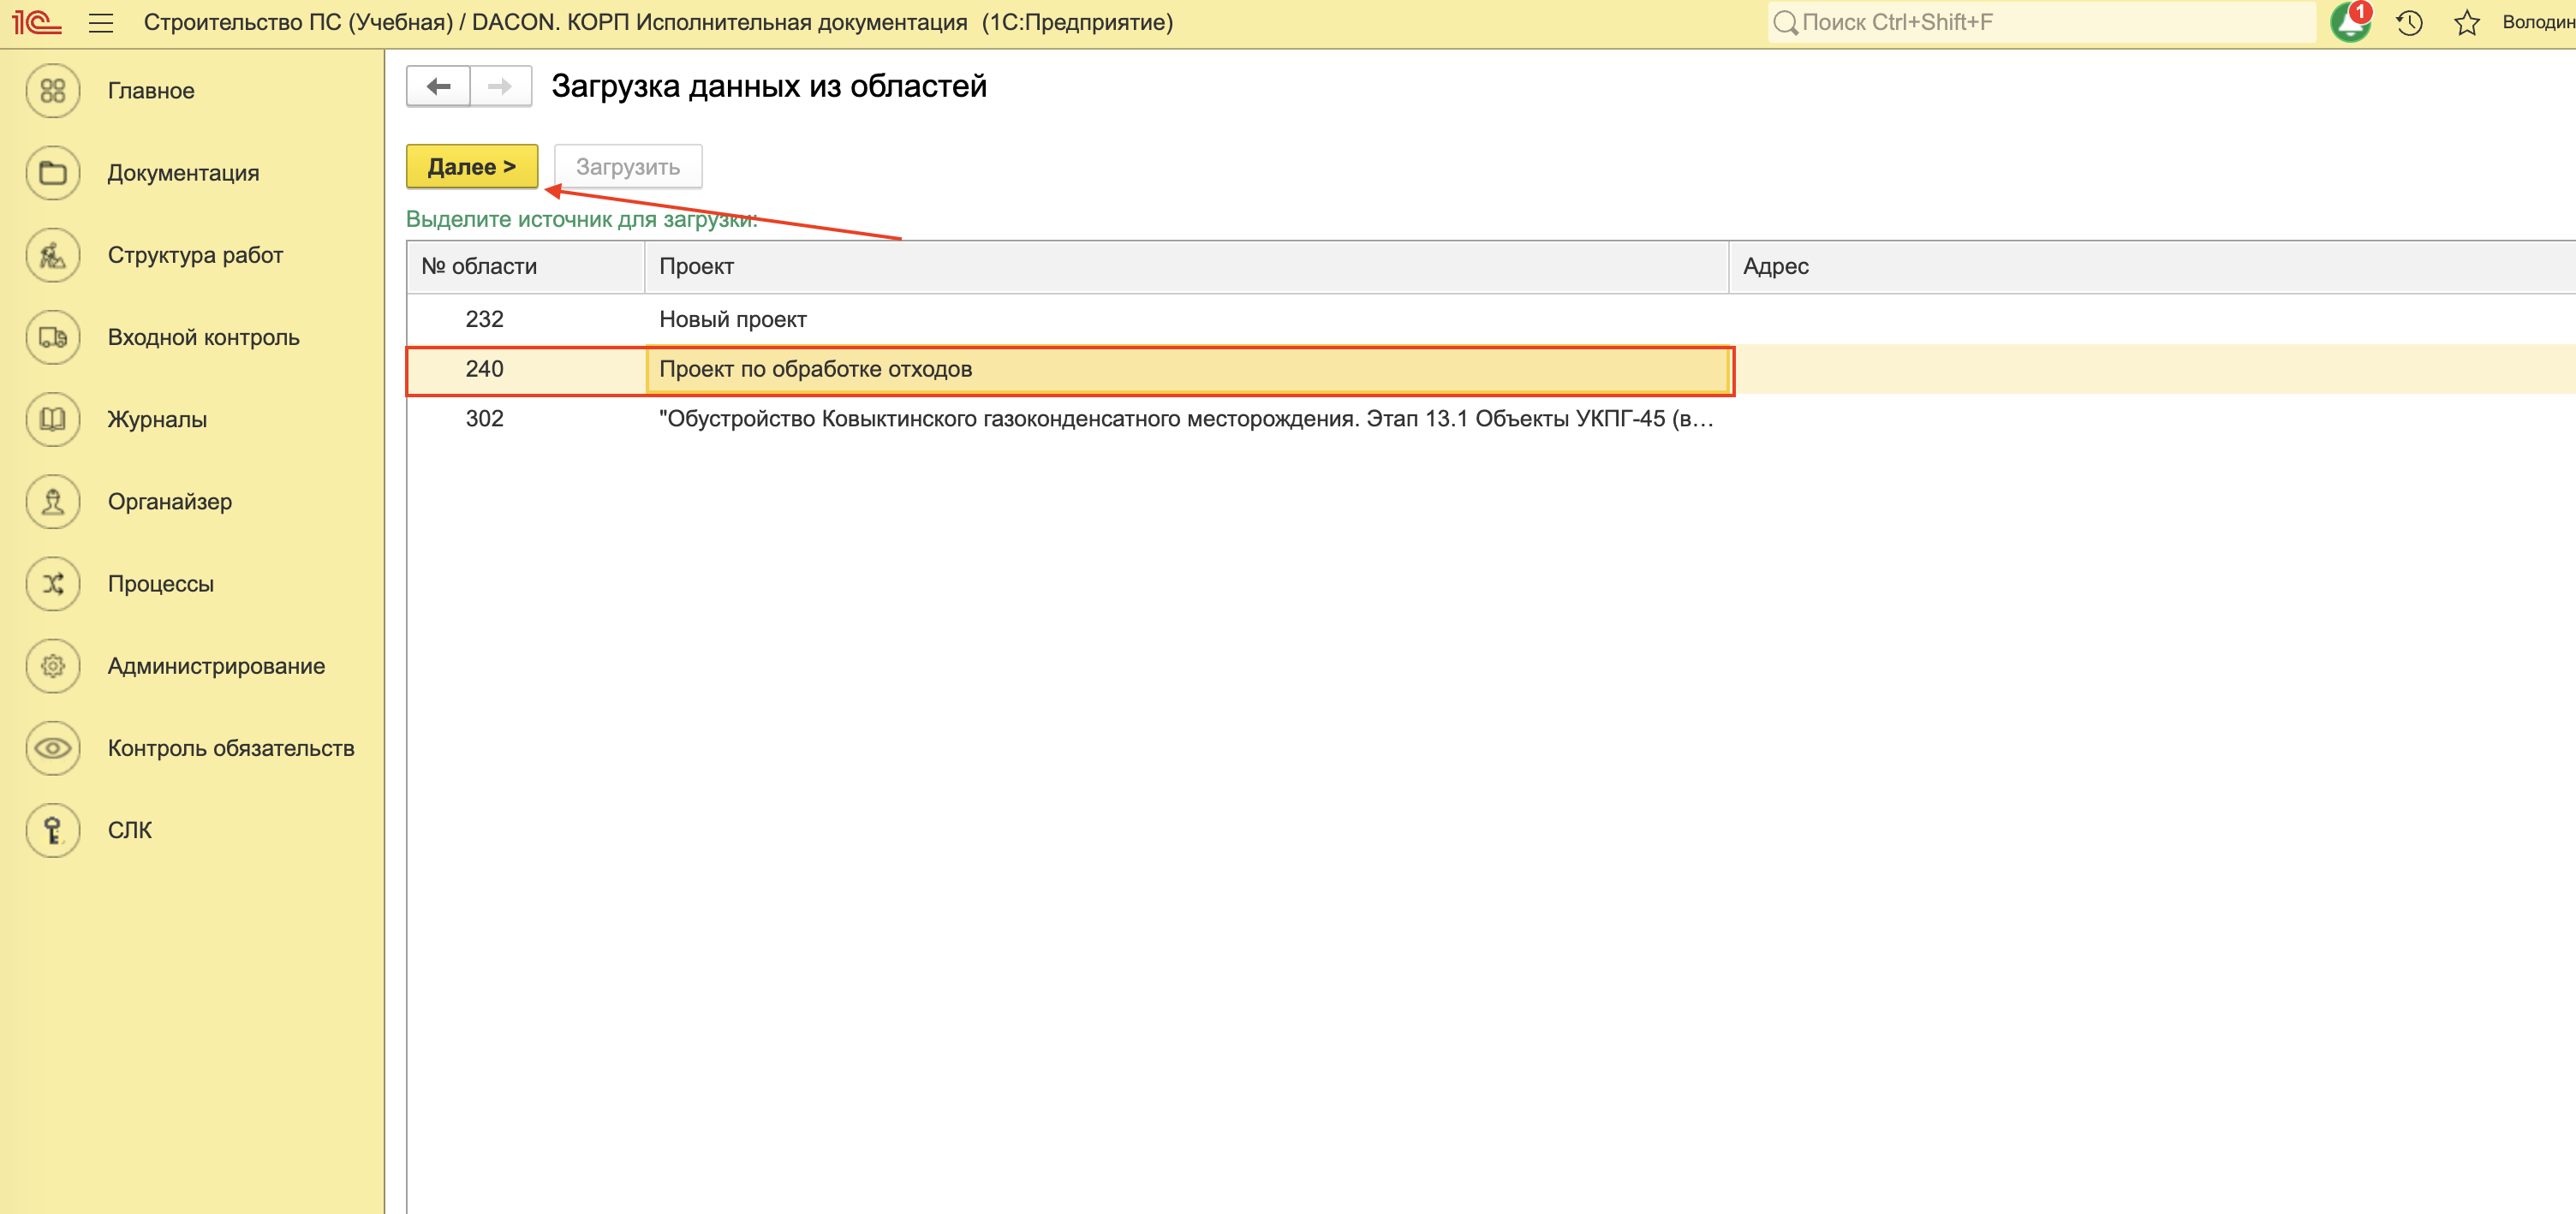Click the Далее > button
Viewport: 2576px width, 1214px height.
471,166
